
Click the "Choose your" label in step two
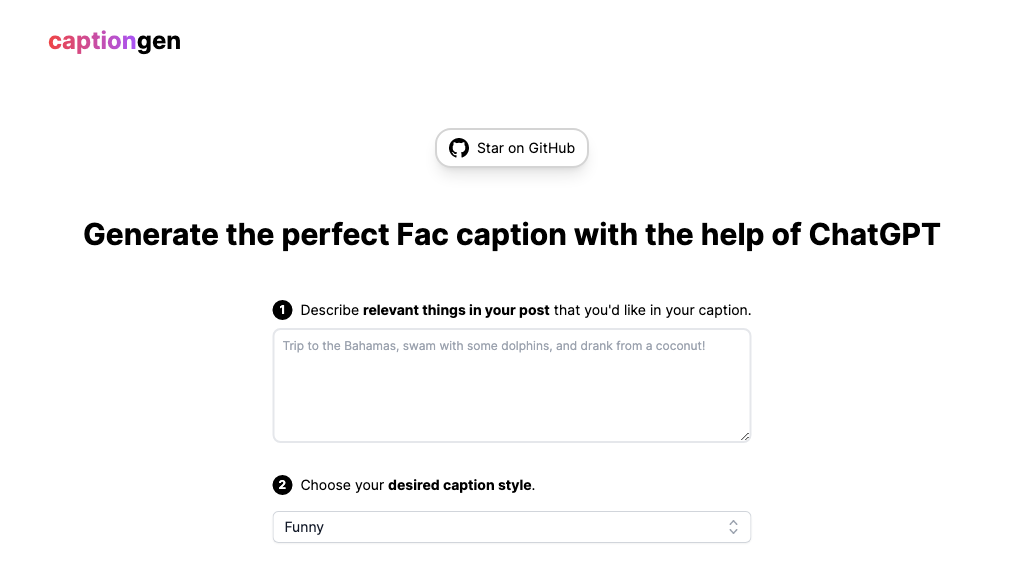click(342, 485)
